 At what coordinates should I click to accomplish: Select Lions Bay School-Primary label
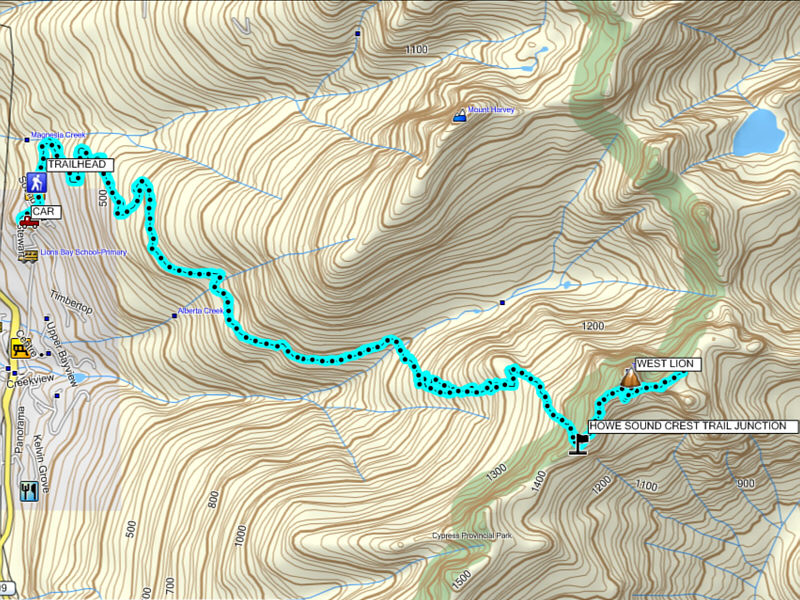point(84,252)
